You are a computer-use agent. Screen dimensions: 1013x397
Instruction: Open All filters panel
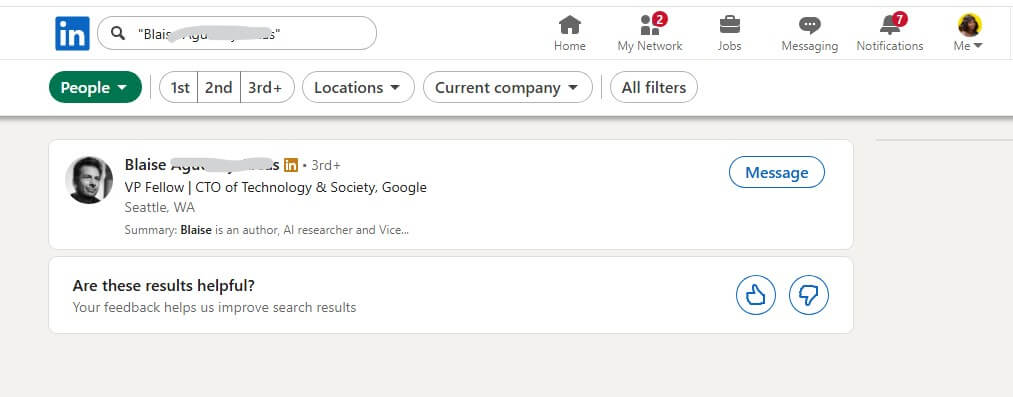(x=653, y=87)
